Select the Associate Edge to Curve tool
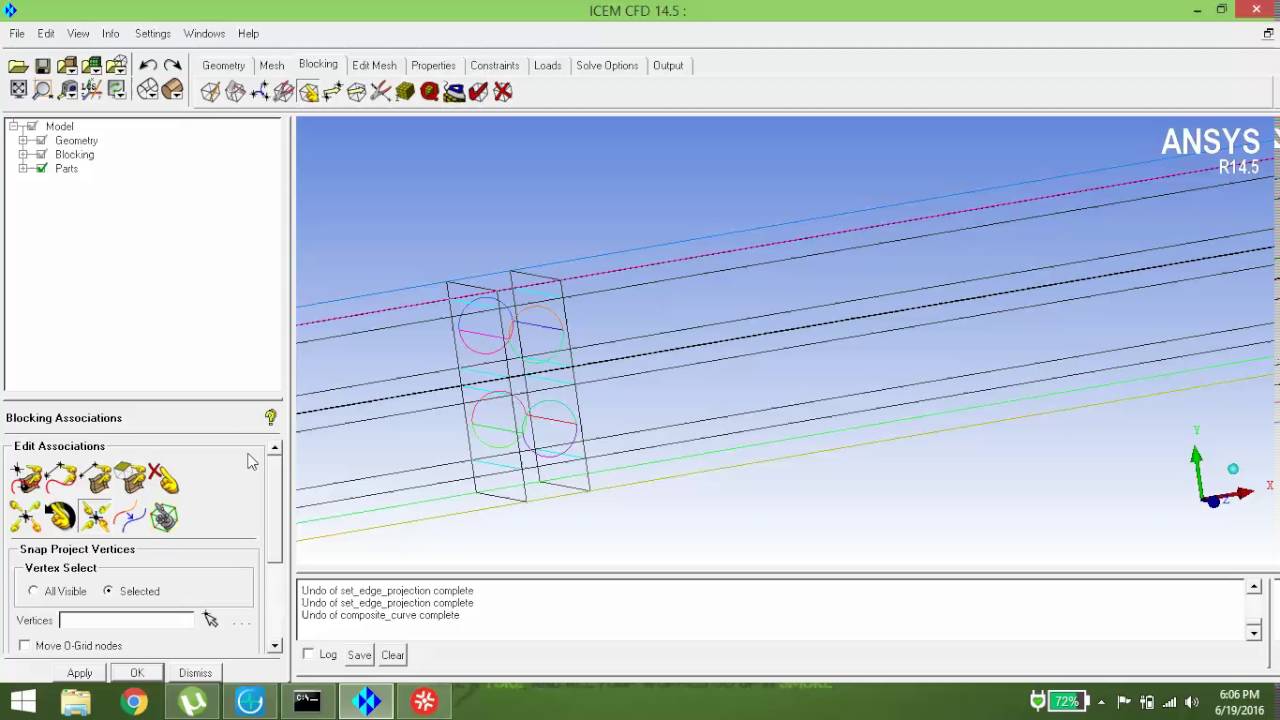 pyautogui.click(x=60, y=478)
